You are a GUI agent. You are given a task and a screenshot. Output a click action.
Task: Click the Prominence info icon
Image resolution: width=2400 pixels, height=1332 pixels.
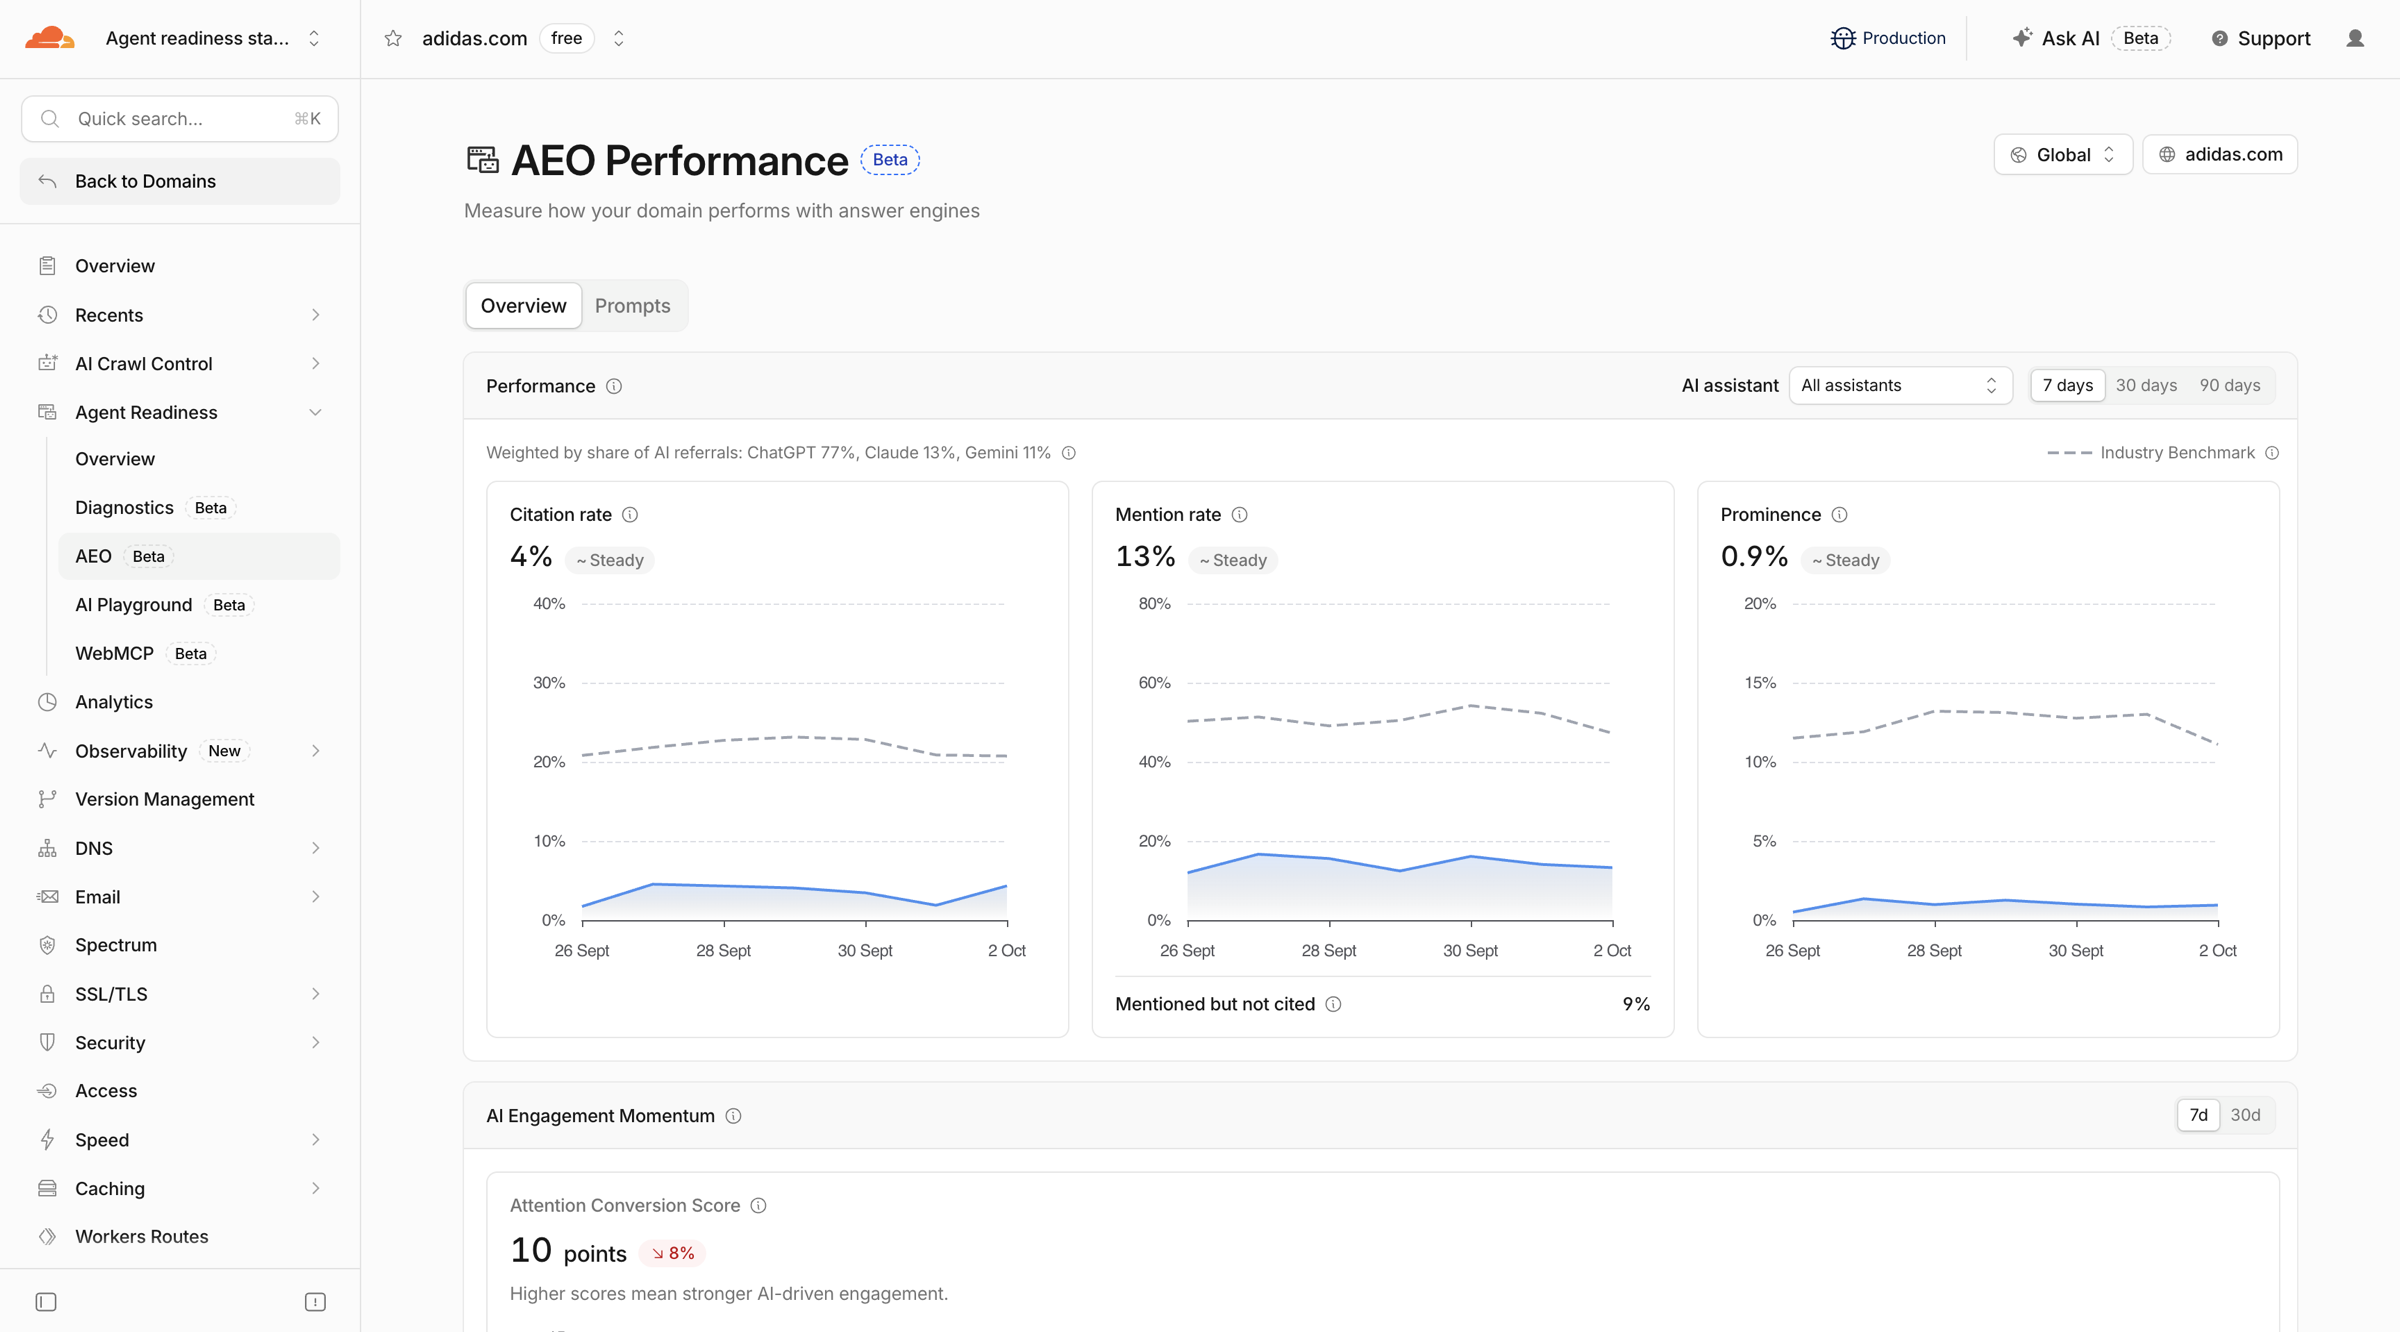[x=1839, y=515]
